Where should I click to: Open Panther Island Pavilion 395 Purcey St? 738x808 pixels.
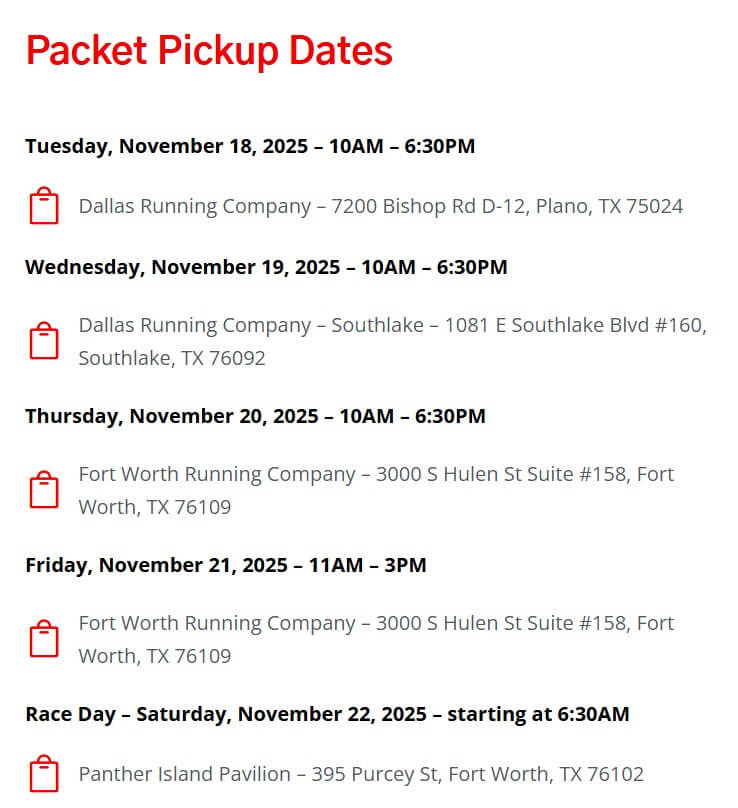point(361,774)
